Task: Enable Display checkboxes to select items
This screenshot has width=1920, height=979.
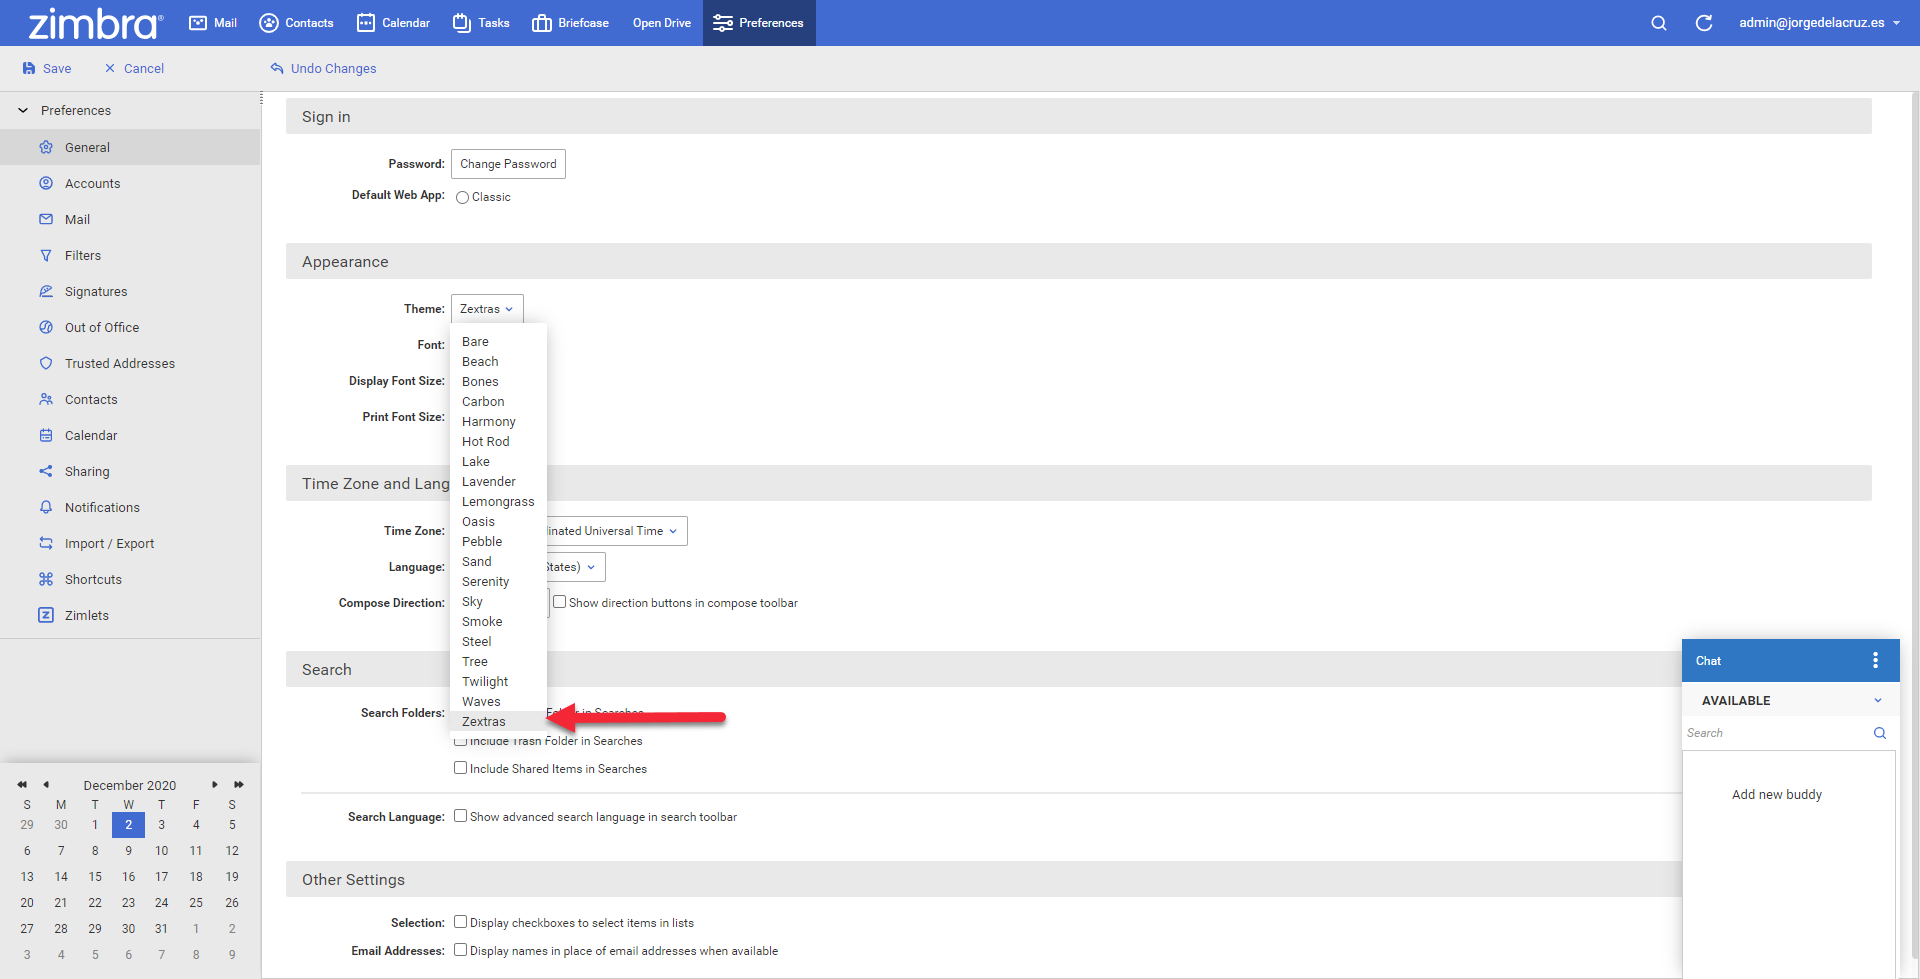Action: (461, 922)
